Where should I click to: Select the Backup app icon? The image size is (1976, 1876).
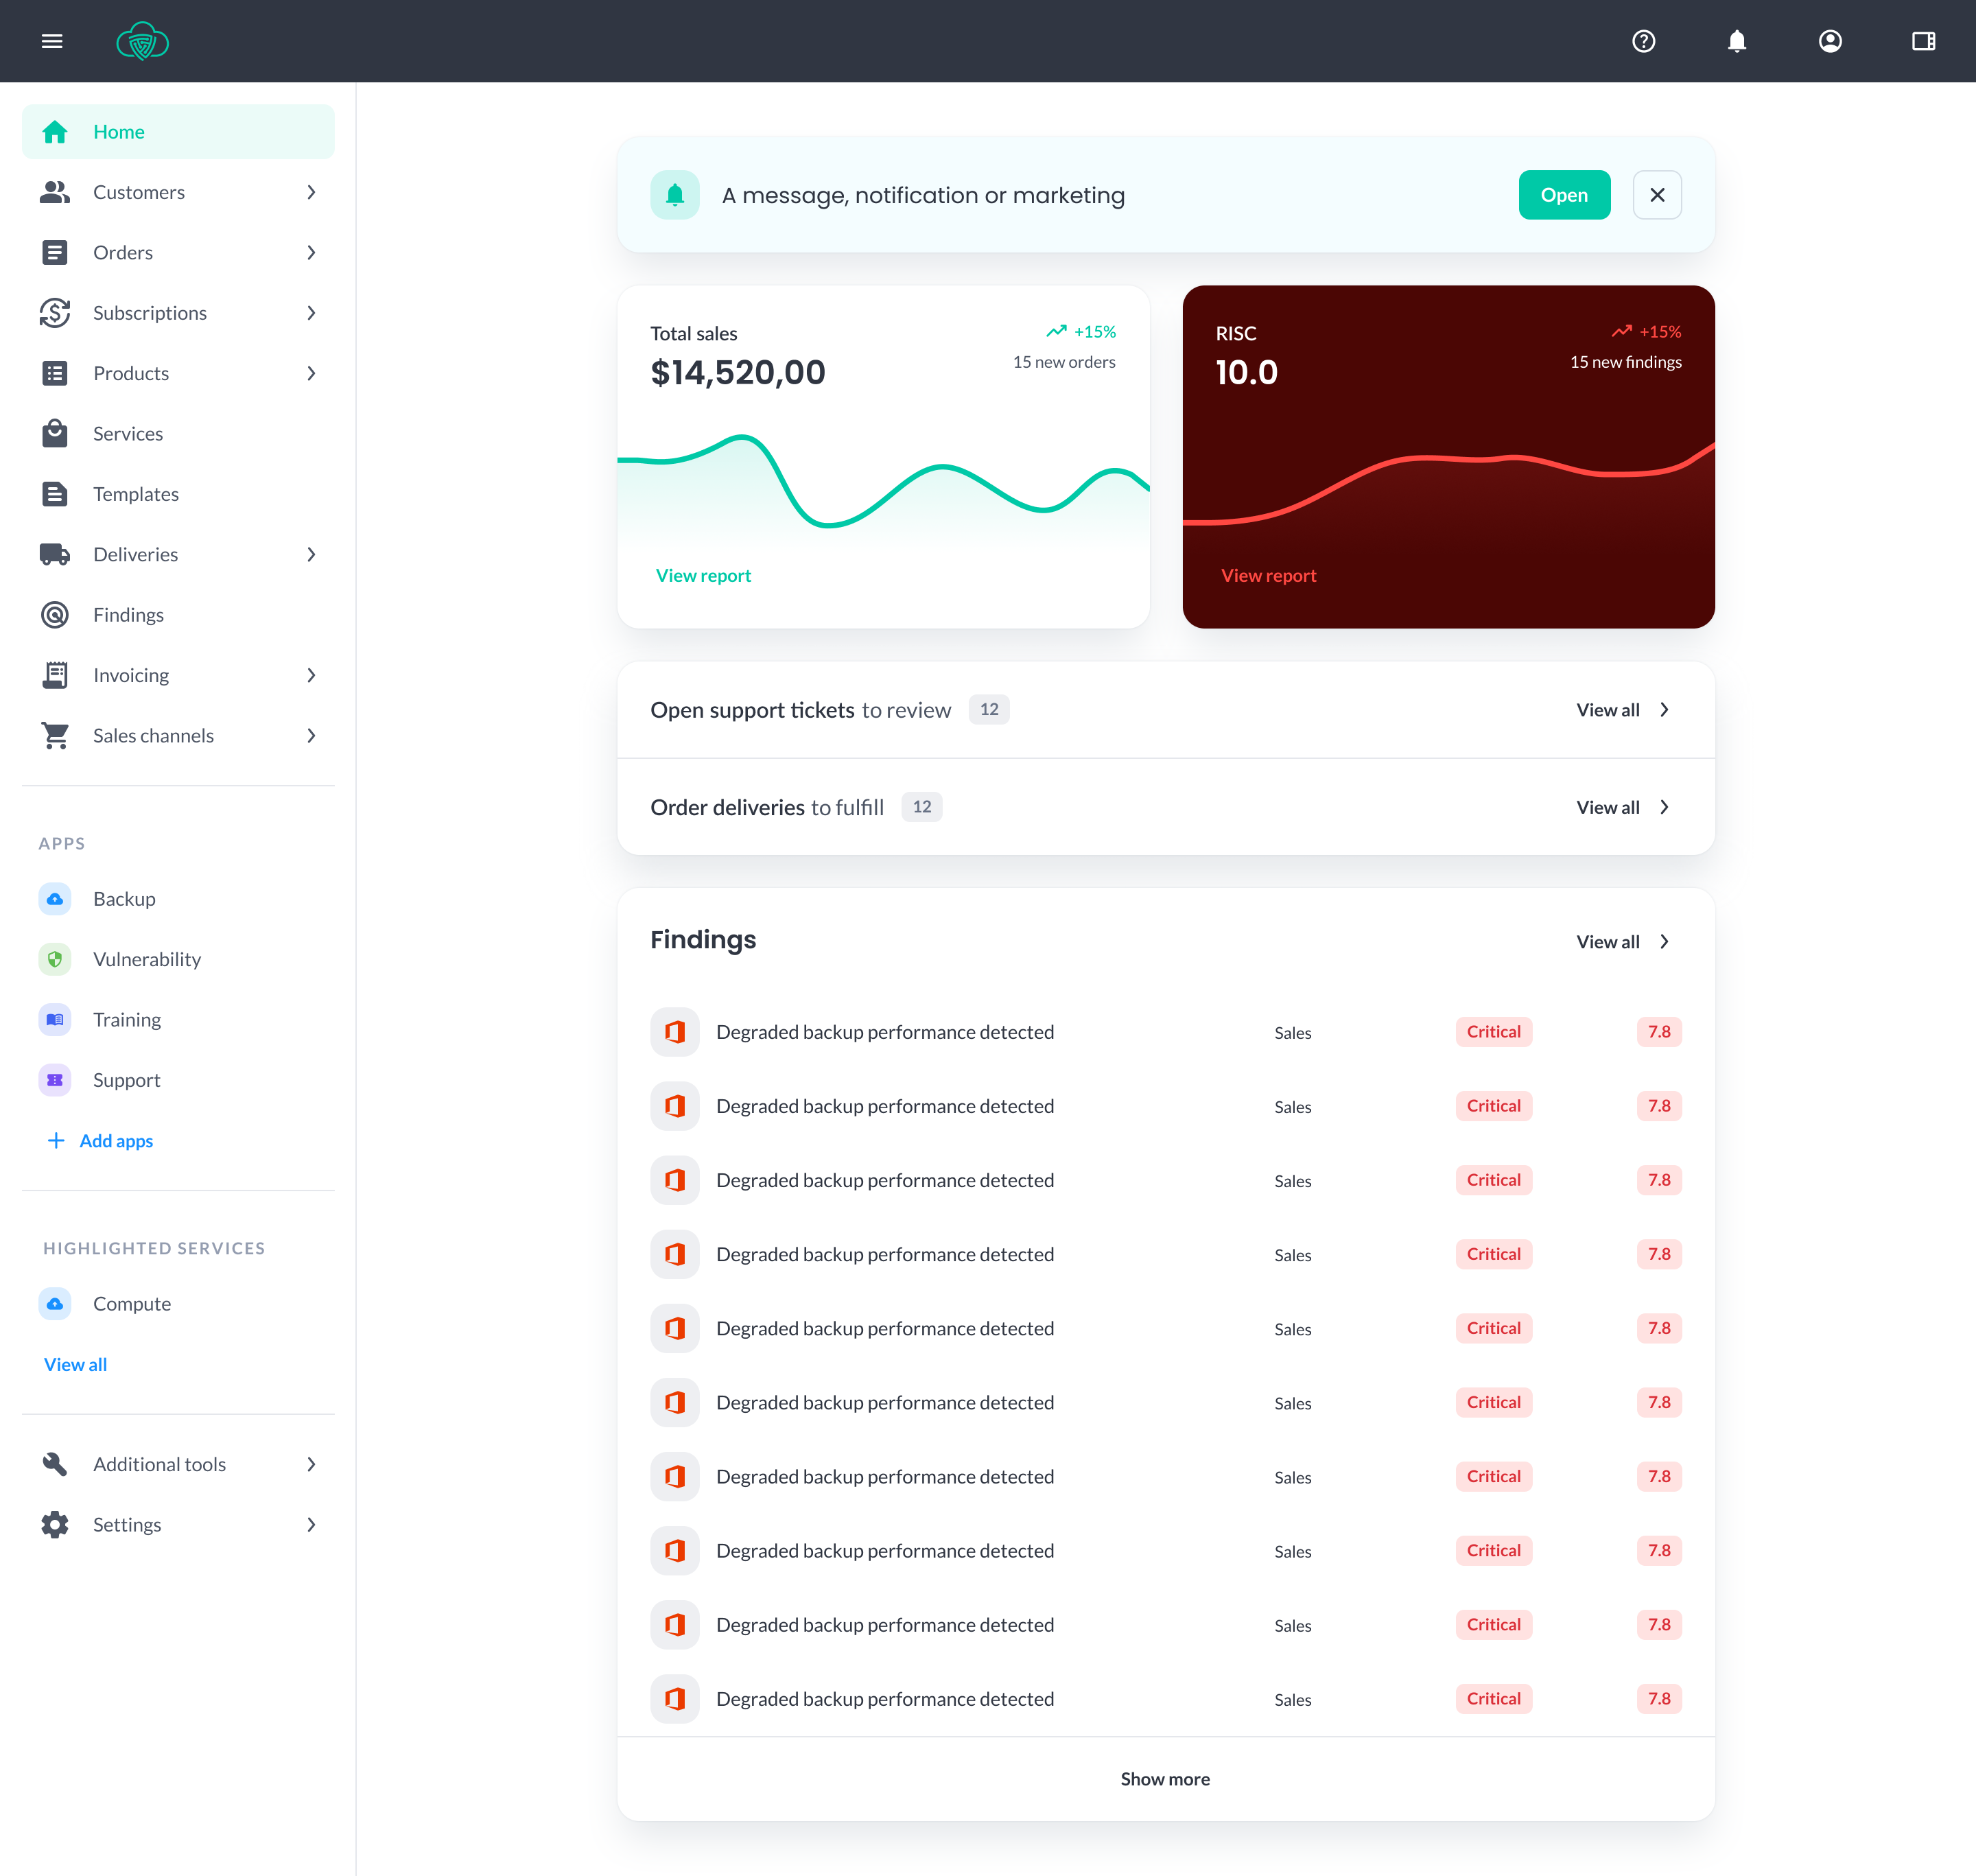pos(55,898)
